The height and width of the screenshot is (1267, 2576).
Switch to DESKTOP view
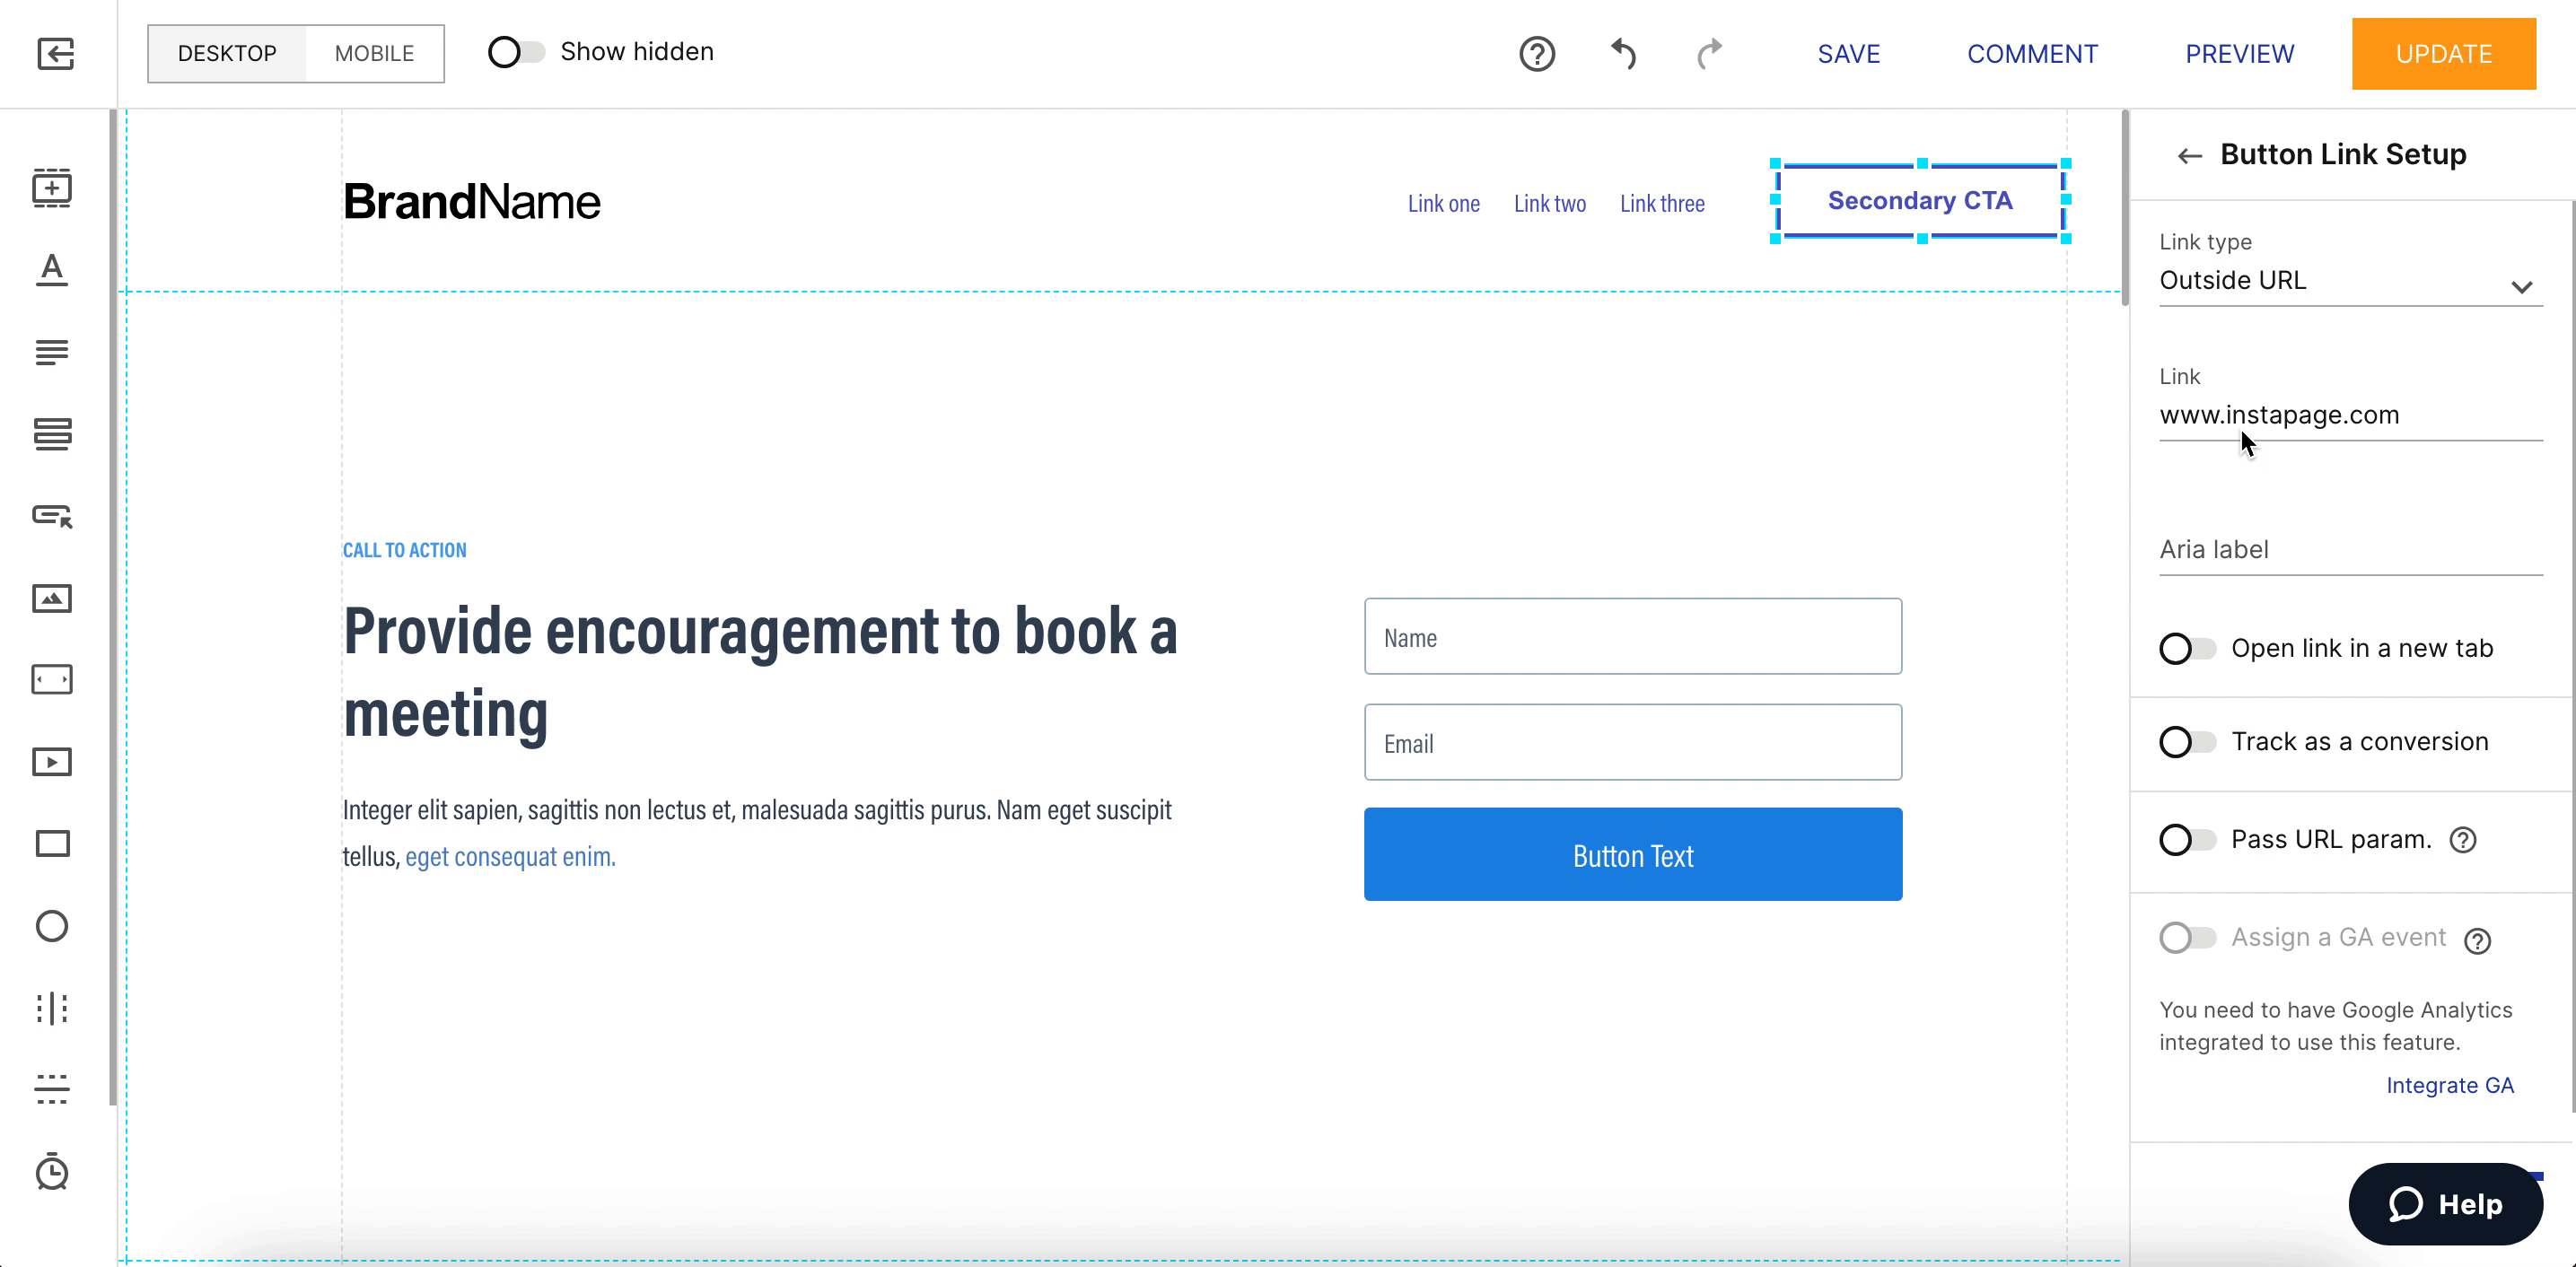pos(227,53)
